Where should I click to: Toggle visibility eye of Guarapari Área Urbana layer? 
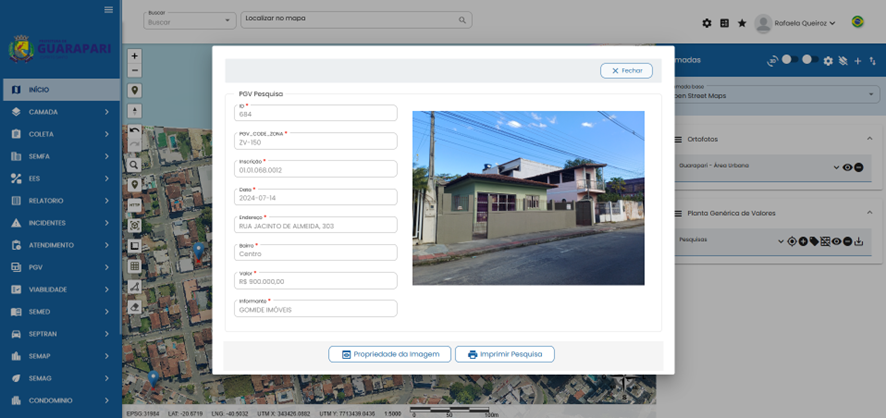coord(847,167)
